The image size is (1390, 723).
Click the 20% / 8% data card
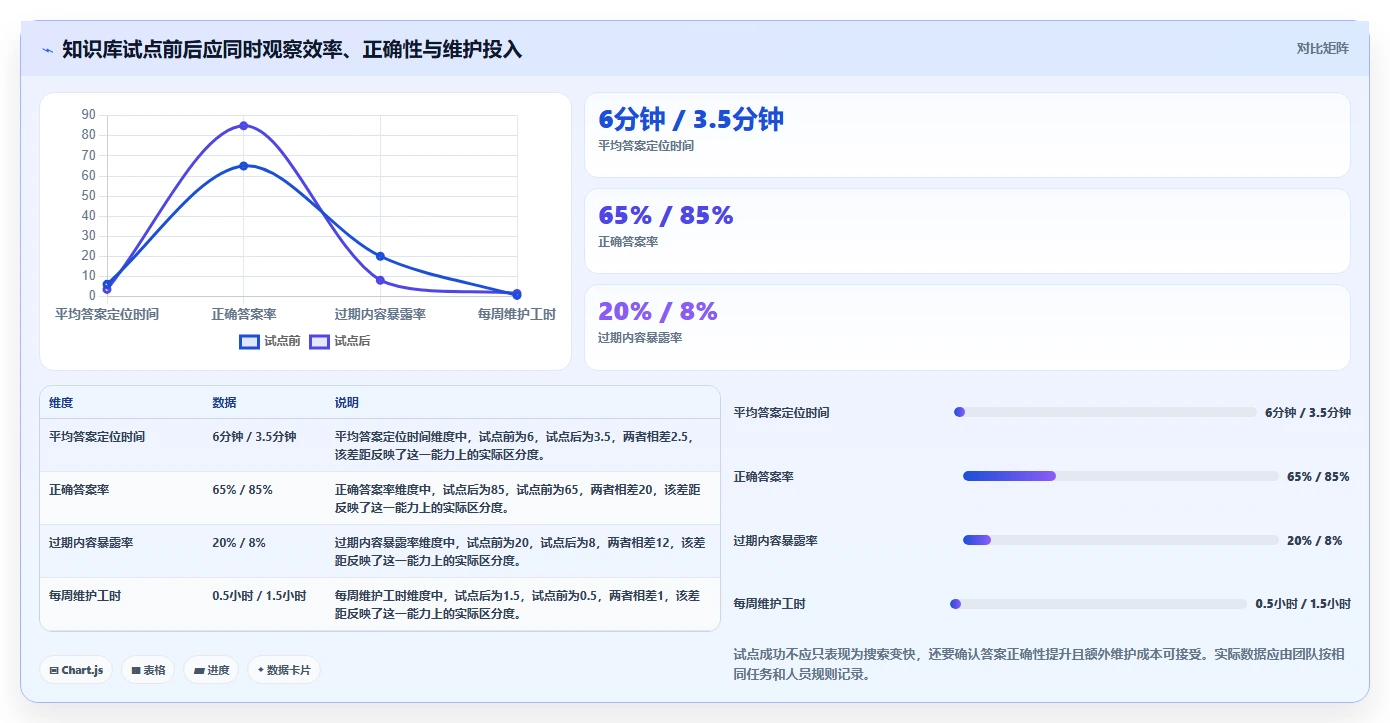[x=967, y=327]
